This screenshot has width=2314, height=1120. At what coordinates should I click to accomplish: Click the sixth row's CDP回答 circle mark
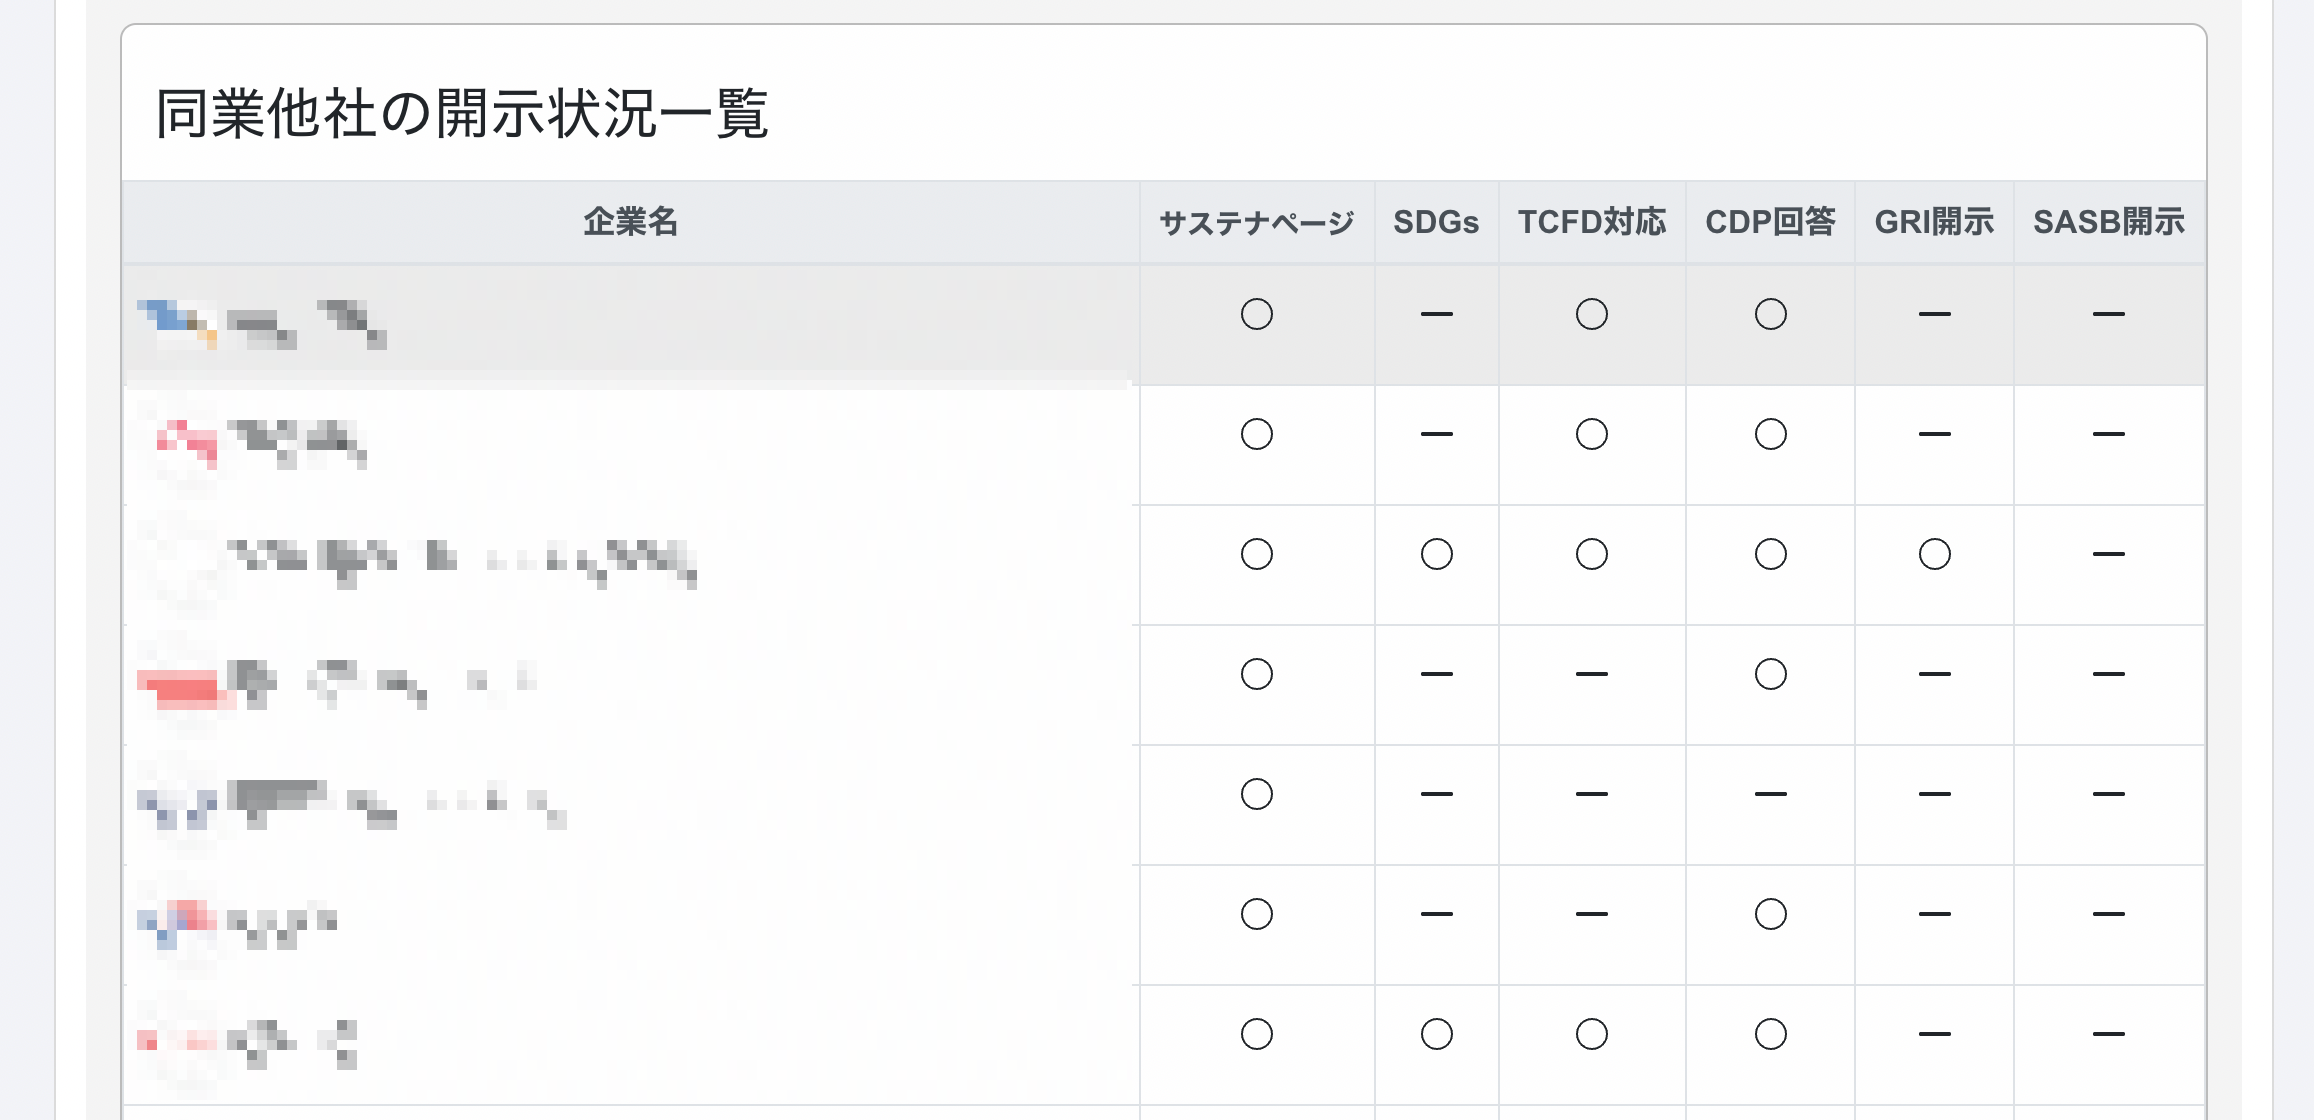(x=1770, y=914)
